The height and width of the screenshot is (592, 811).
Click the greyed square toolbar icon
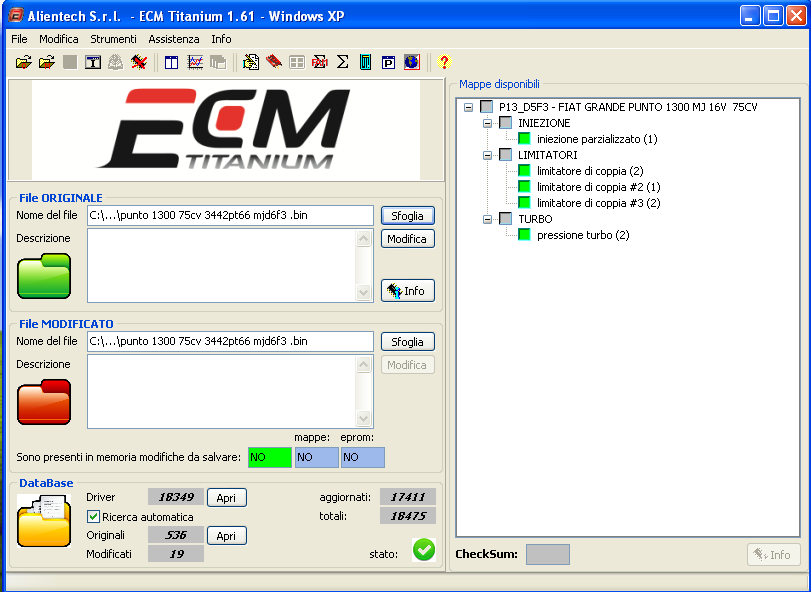tap(70, 63)
